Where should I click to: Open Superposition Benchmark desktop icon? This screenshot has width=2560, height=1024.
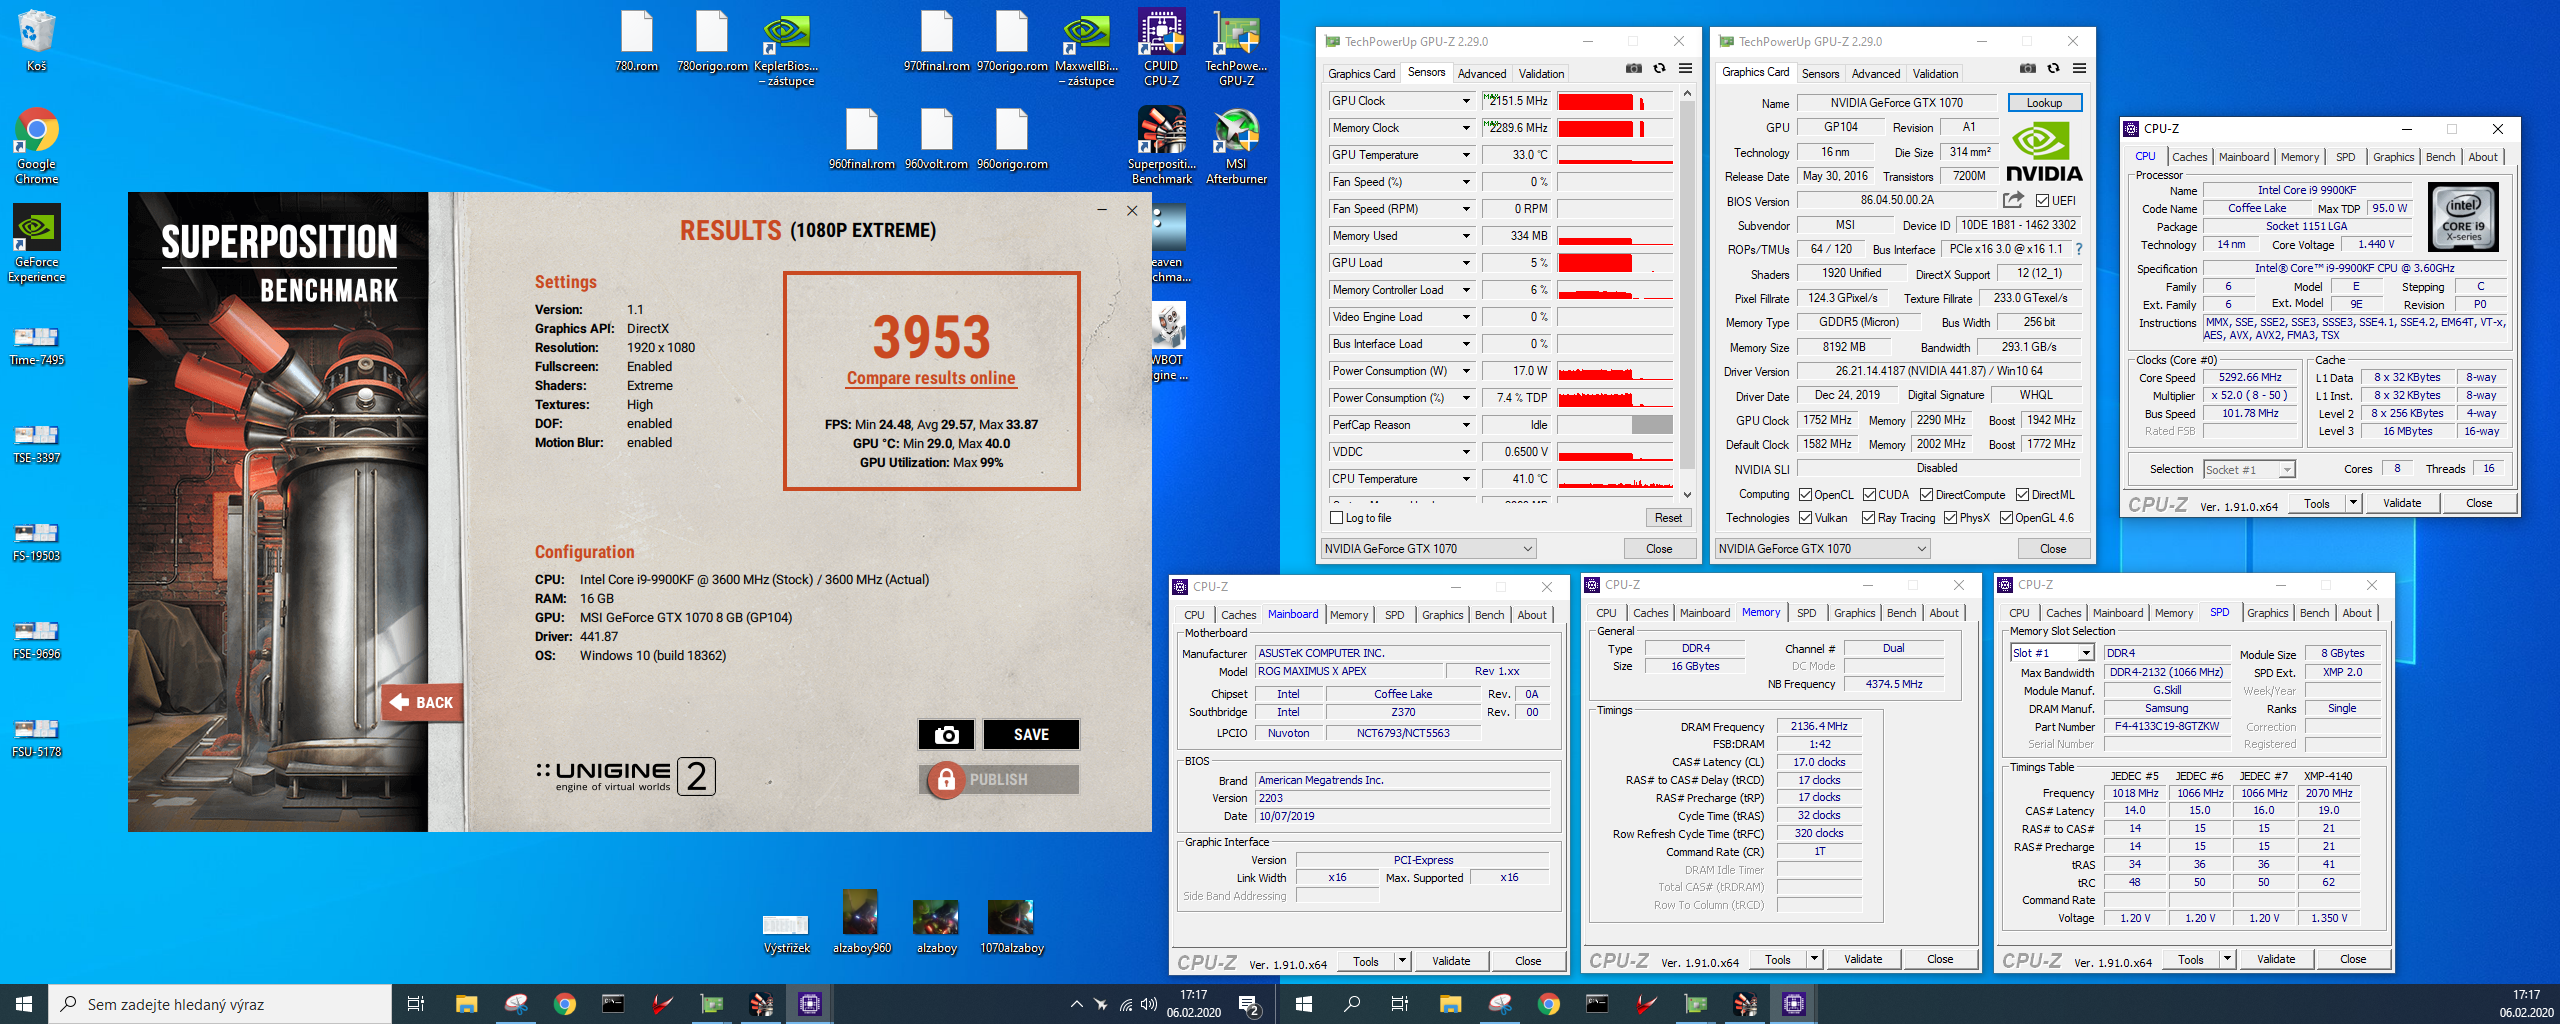(1162, 146)
